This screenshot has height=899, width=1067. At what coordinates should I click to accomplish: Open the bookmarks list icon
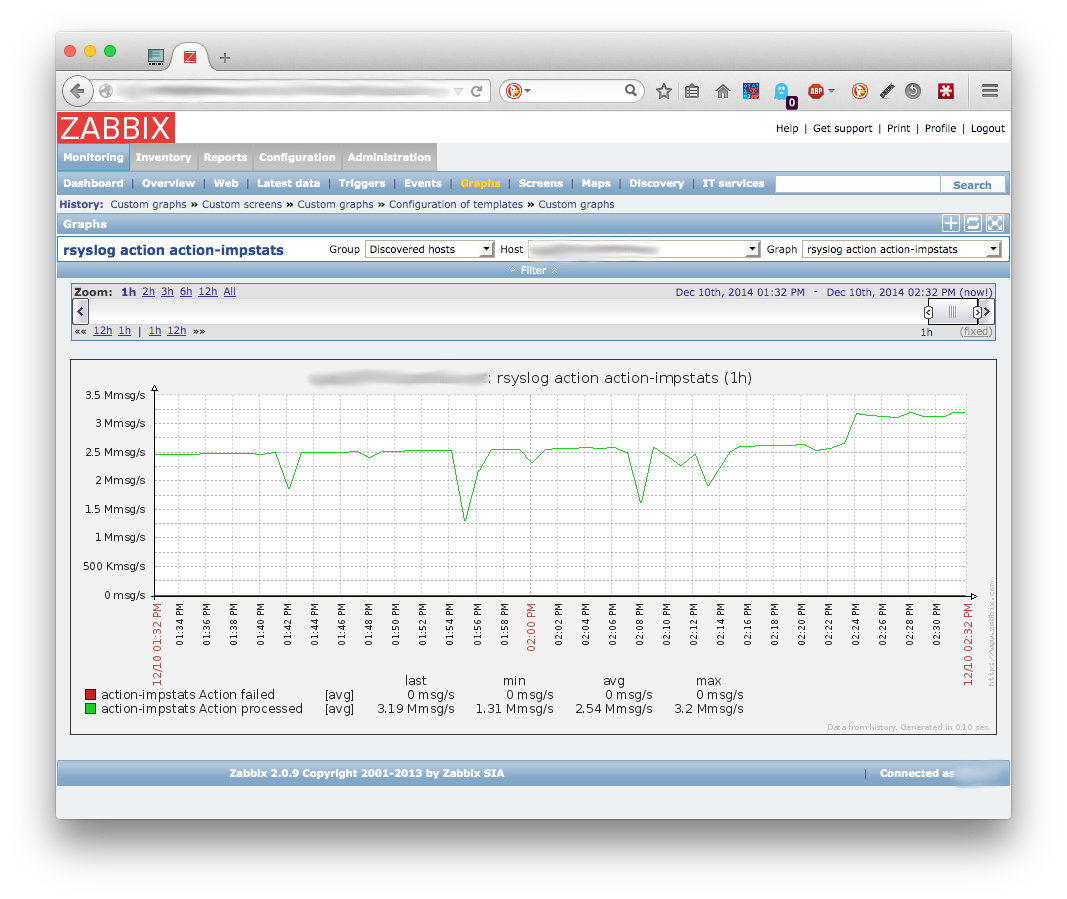692,91
